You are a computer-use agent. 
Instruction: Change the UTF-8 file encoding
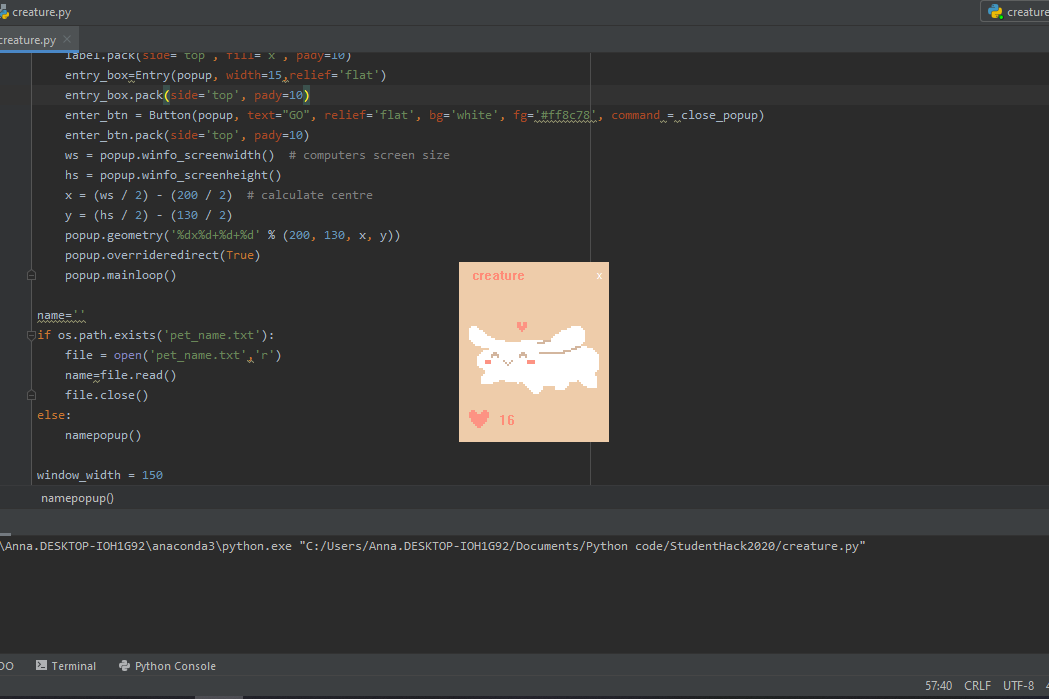click(1018, 686)
